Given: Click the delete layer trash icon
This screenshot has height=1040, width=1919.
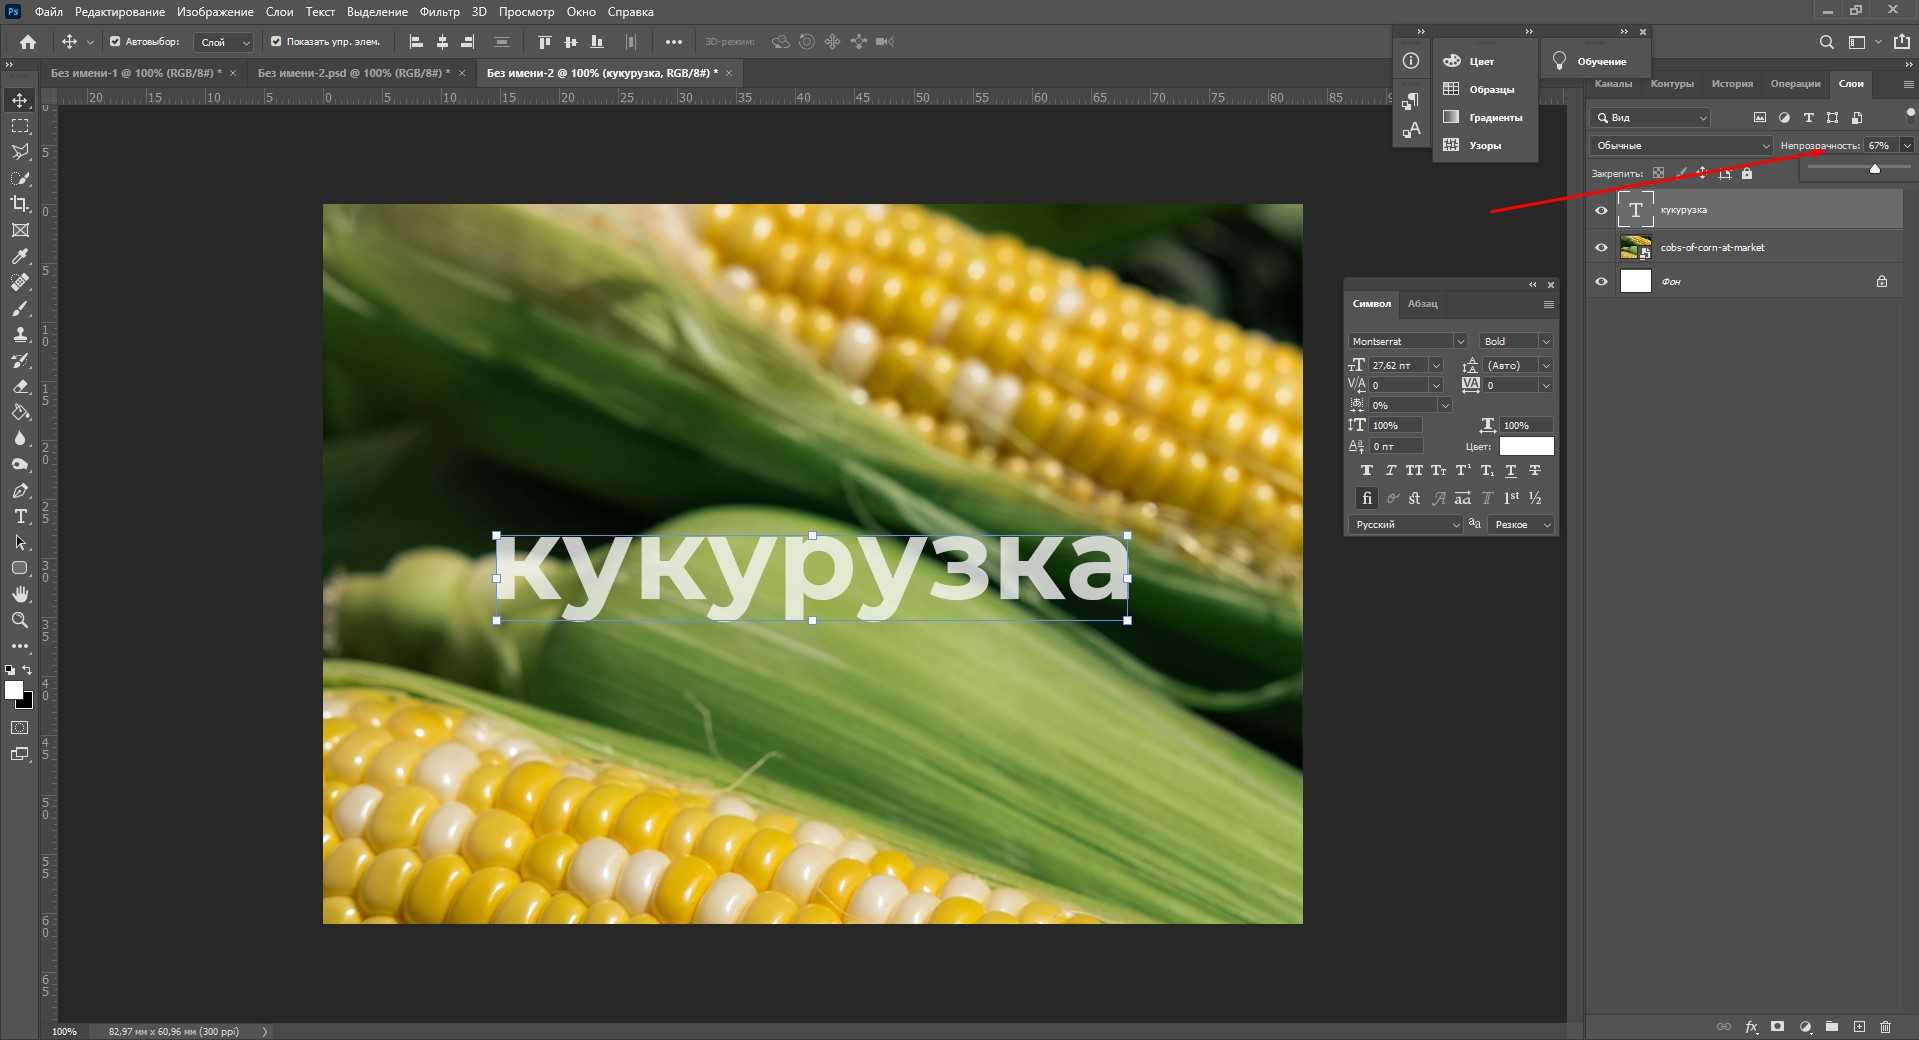Looking at the screenshot, I should (1885, 1027).
